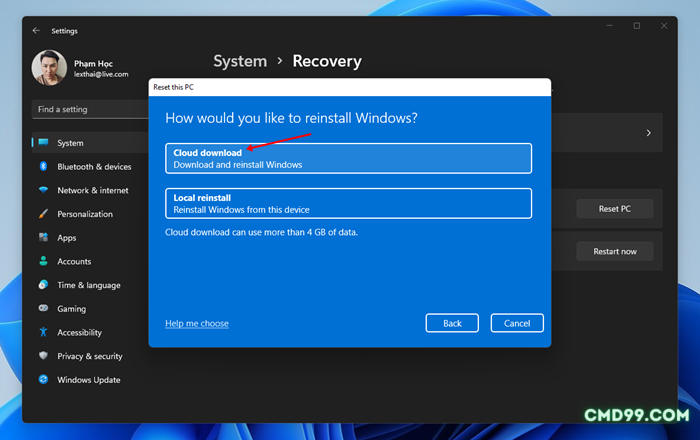The width and height of the screenshot is (700, 440).
Task: Open the Help me choose link
Action: click(197, 323)
